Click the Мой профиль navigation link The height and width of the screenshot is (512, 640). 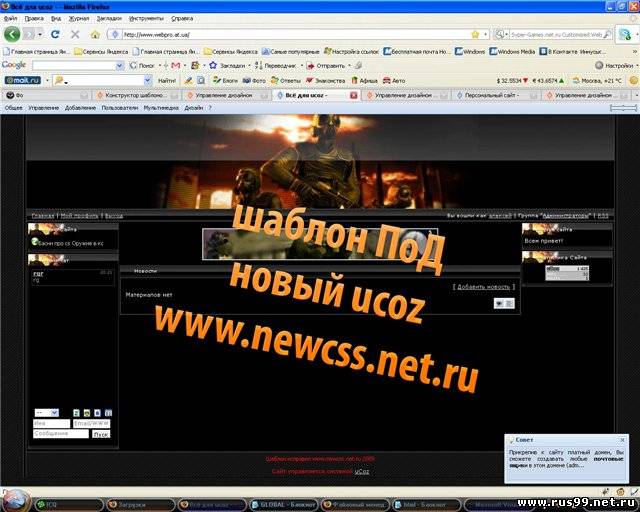click(x=79, y=216)
